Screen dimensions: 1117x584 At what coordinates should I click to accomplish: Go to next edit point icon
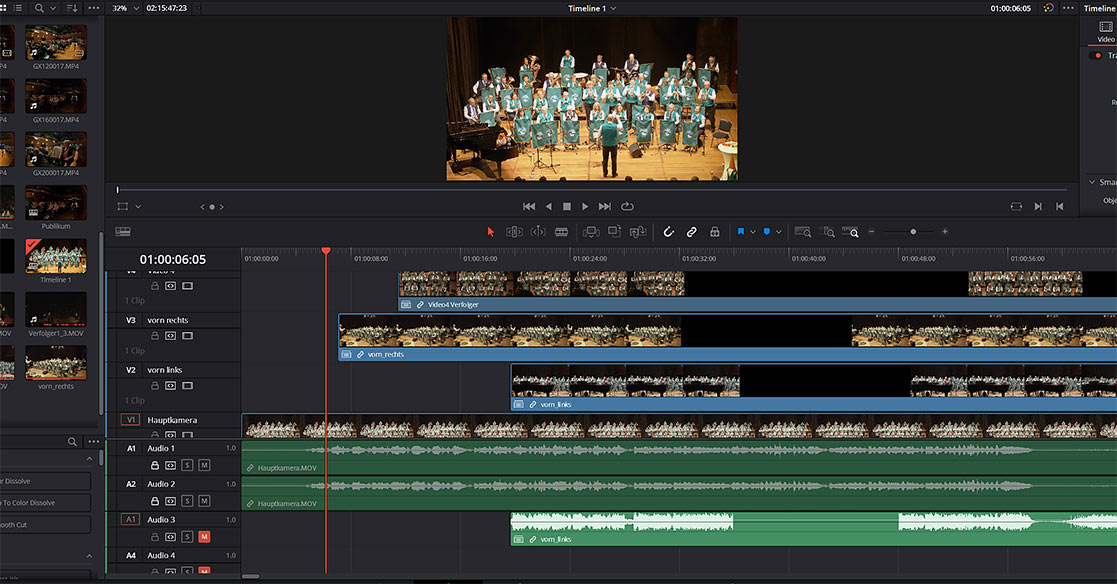[x=1038, y=207]
